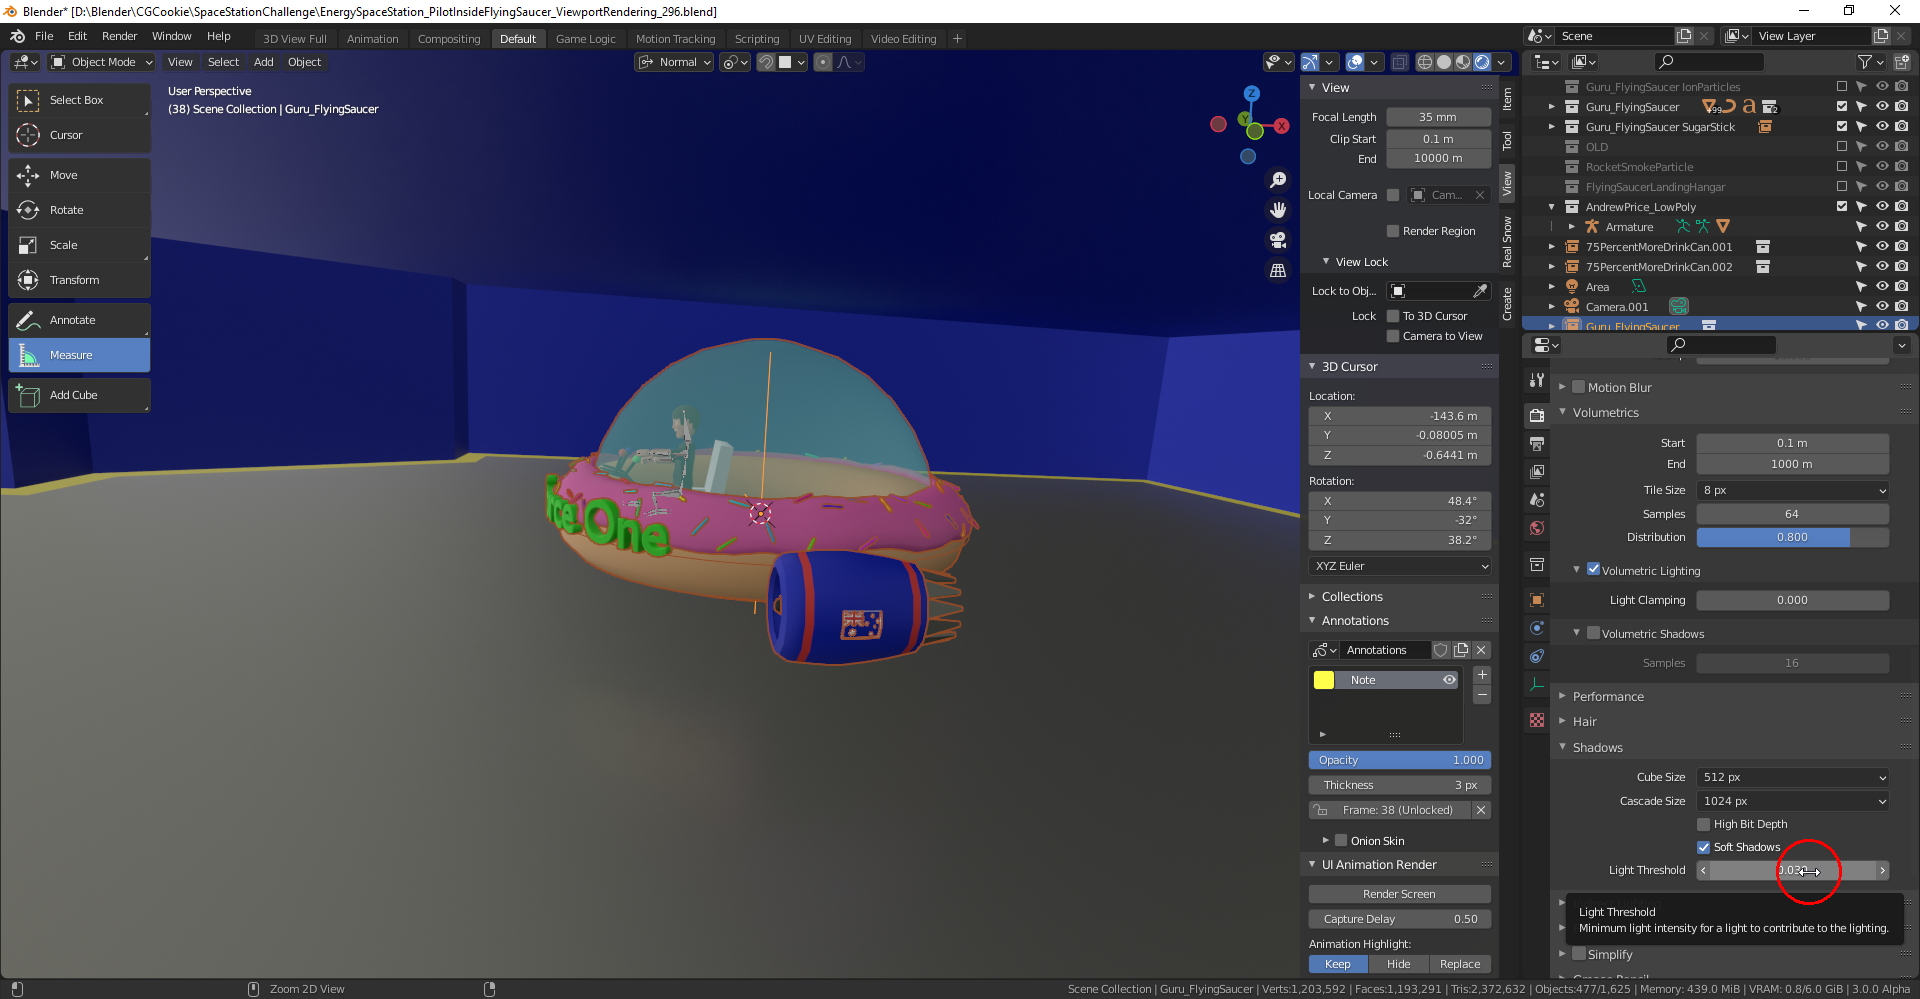Hide the AndrewPrice_LowPoly collection with eye icon

(1882, 206)
